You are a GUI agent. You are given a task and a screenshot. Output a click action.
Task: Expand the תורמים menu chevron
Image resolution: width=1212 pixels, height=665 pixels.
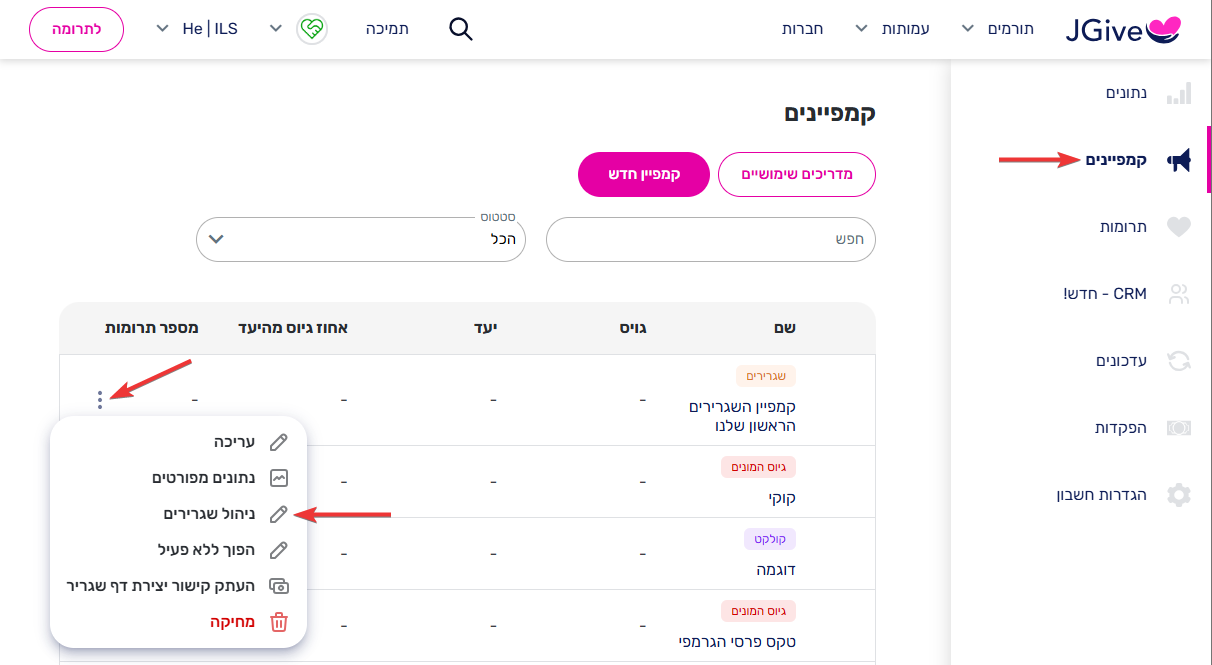coord(967,29)
